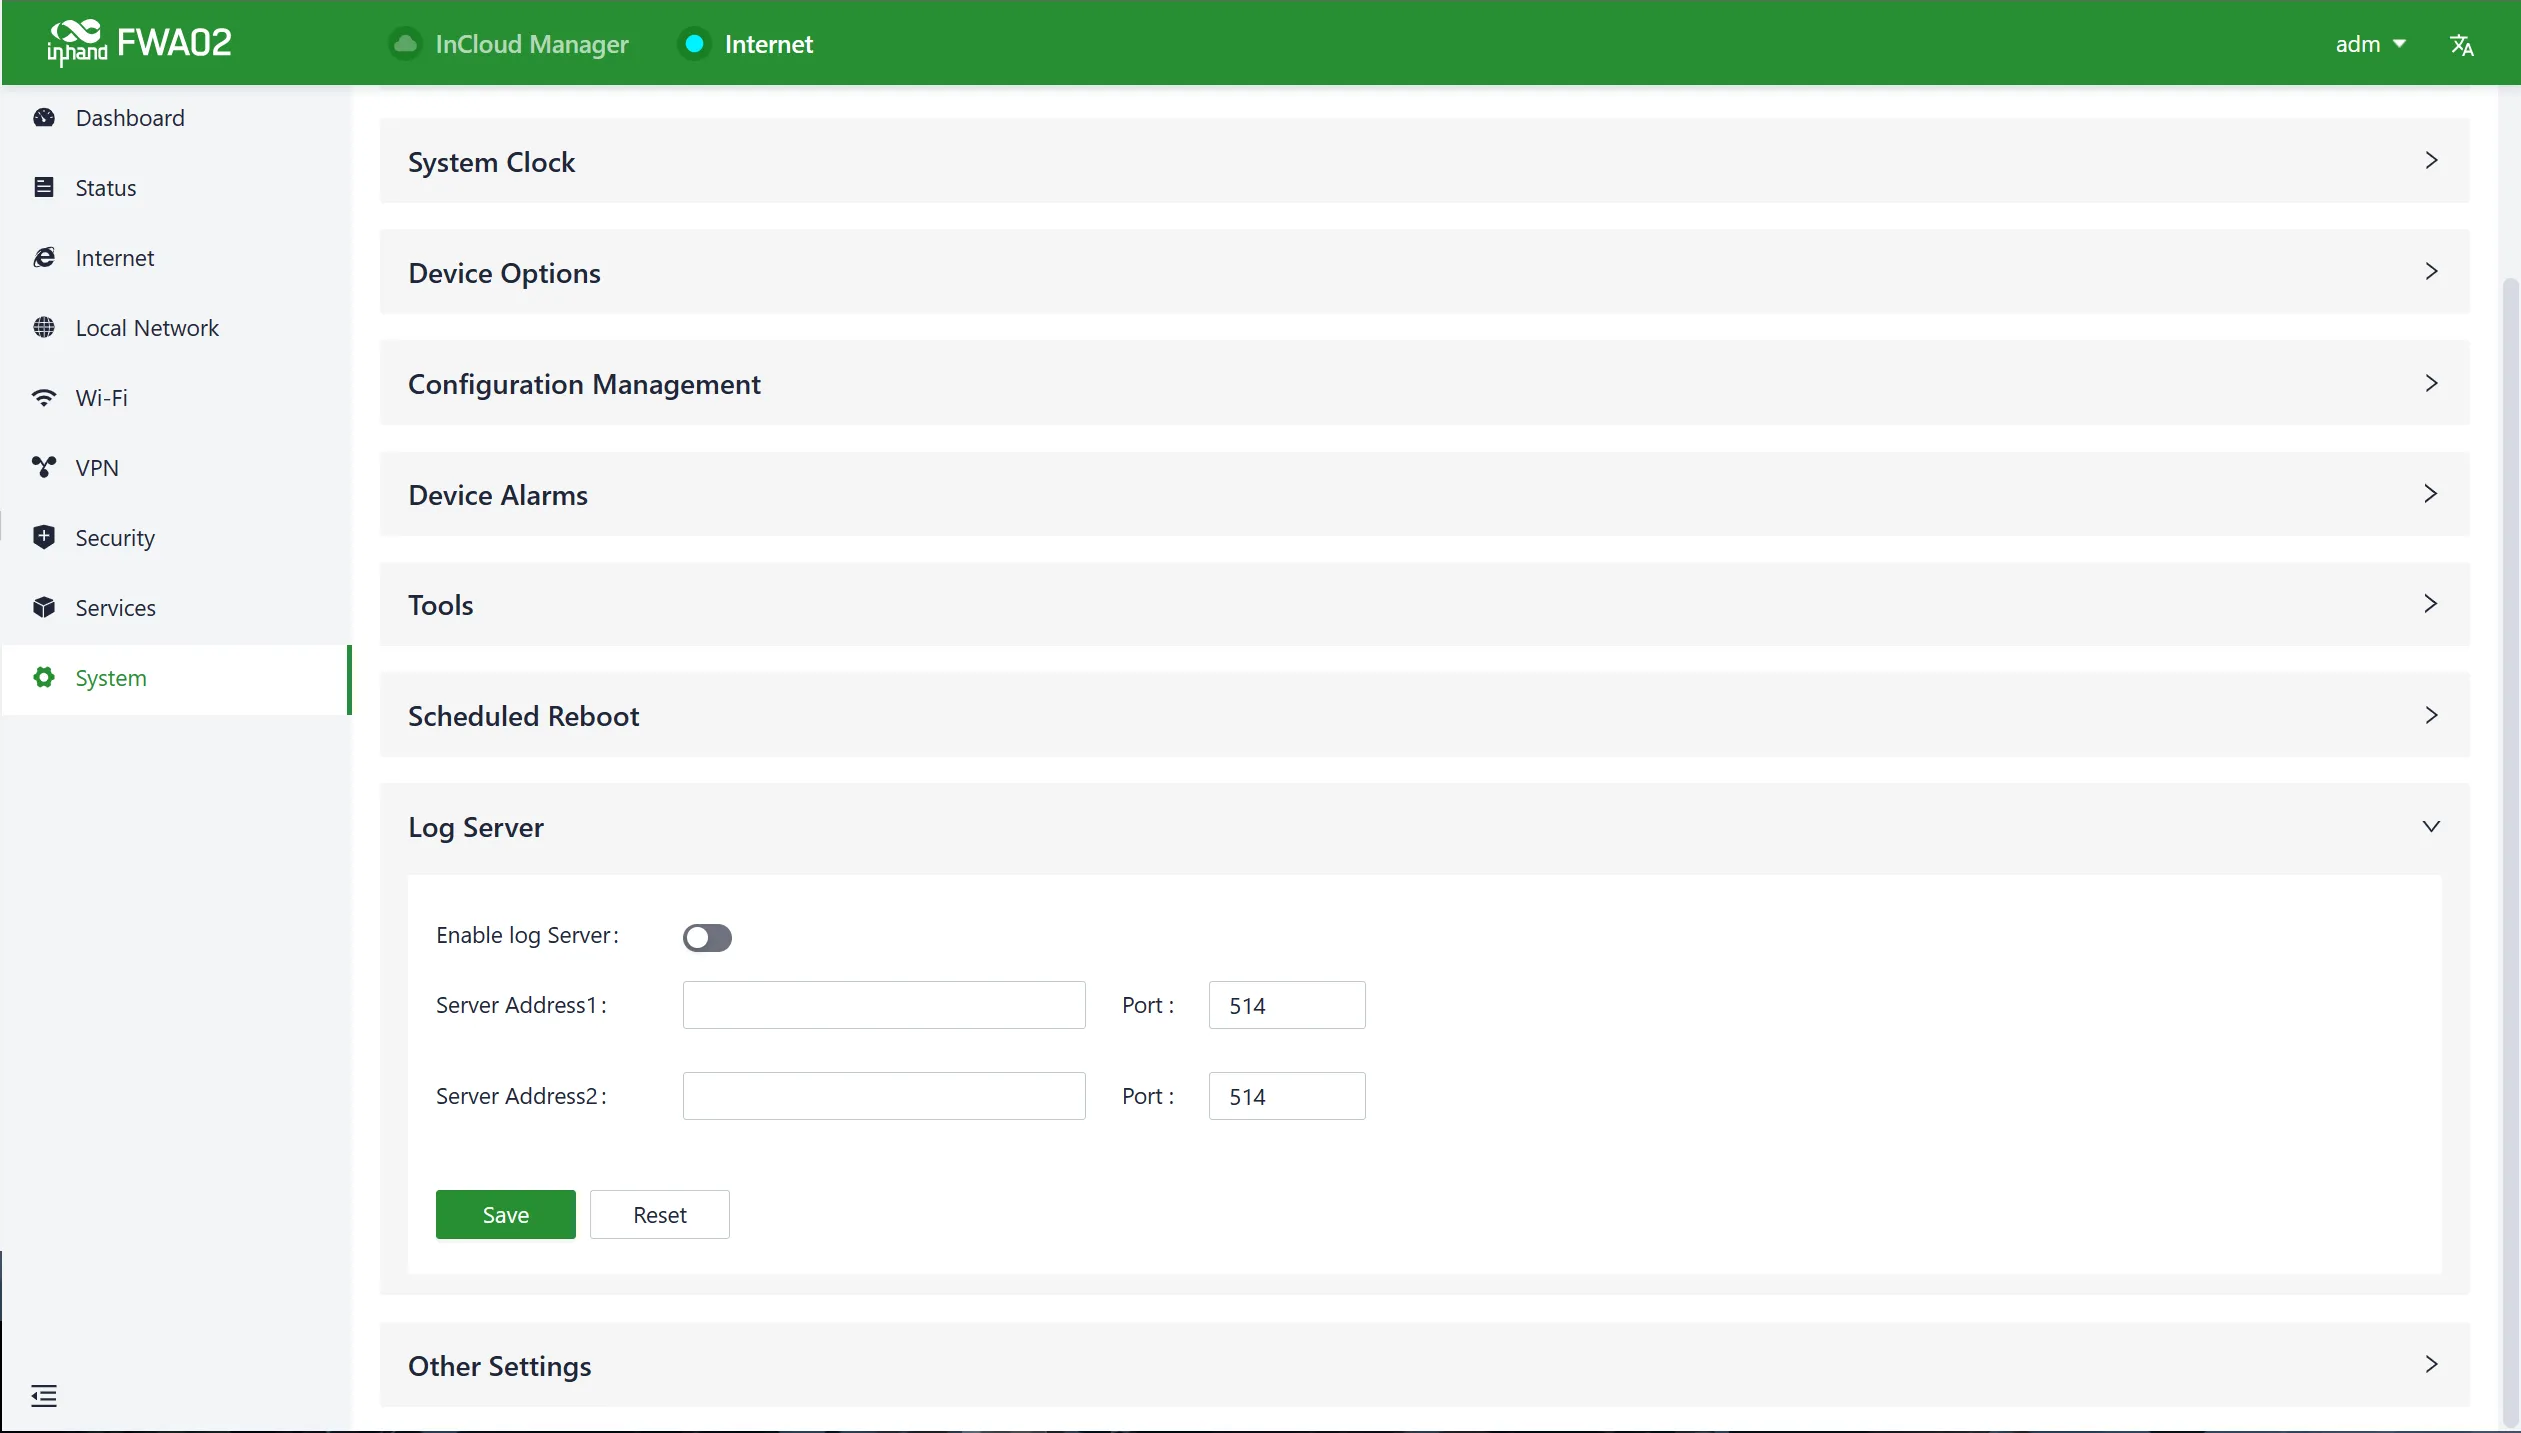Click the InHand FWA02 logo

pyautogui.click(x=139, y=43)
